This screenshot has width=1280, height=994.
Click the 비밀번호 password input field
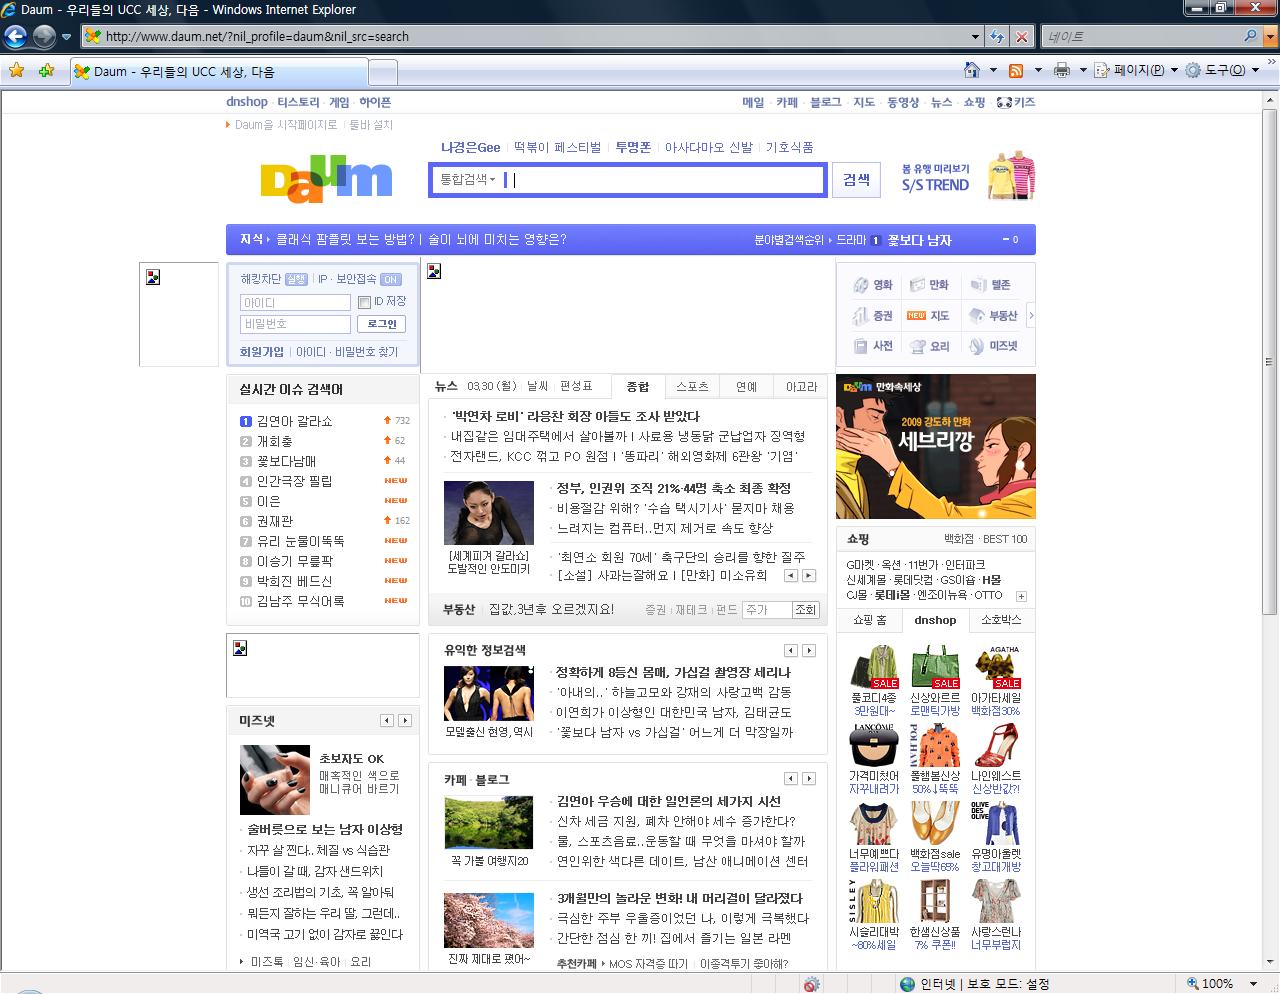tap(295, 324)
